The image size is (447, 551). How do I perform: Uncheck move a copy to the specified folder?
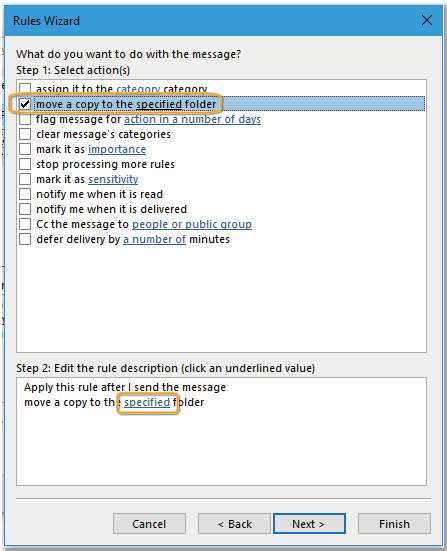coord(25,104)
